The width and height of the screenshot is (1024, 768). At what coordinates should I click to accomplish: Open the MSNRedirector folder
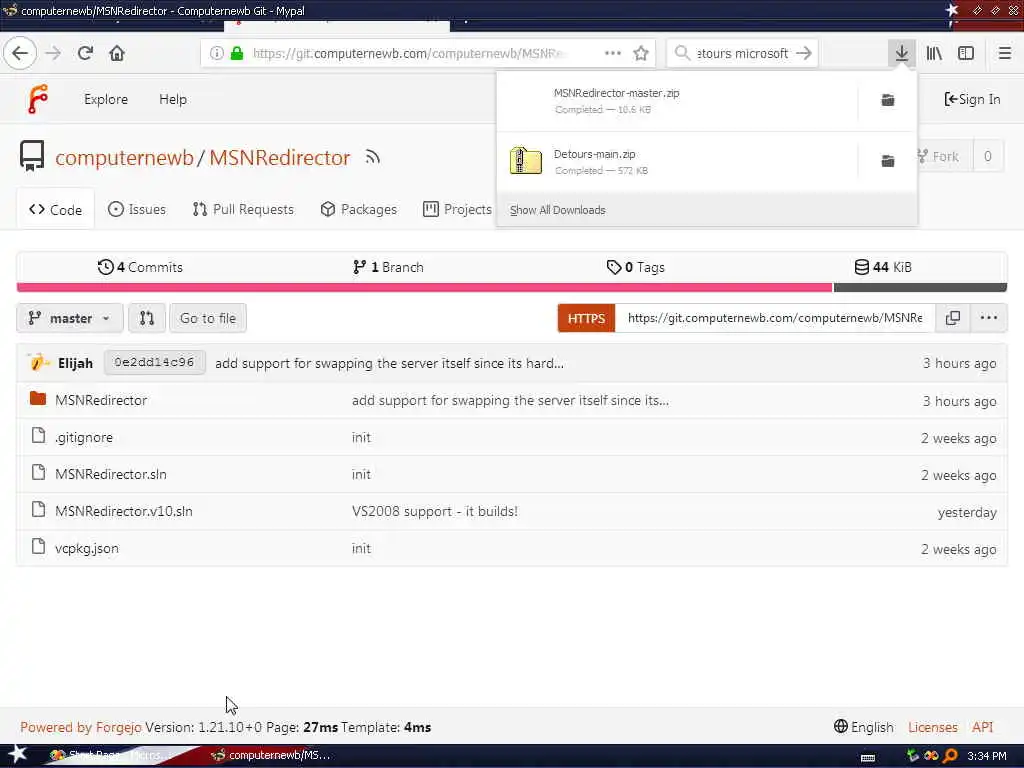point(101,400)
